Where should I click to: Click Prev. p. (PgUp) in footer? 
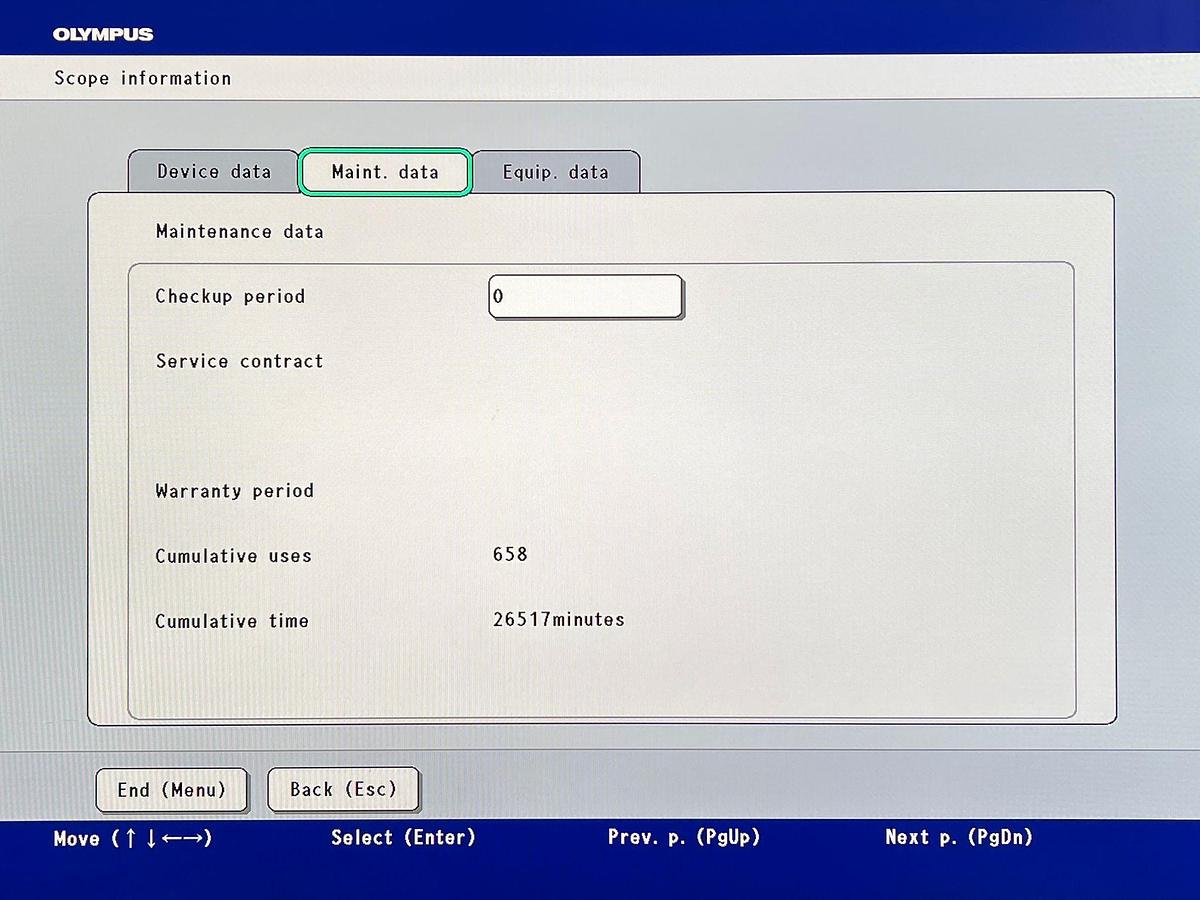click(x=681, y=837)
